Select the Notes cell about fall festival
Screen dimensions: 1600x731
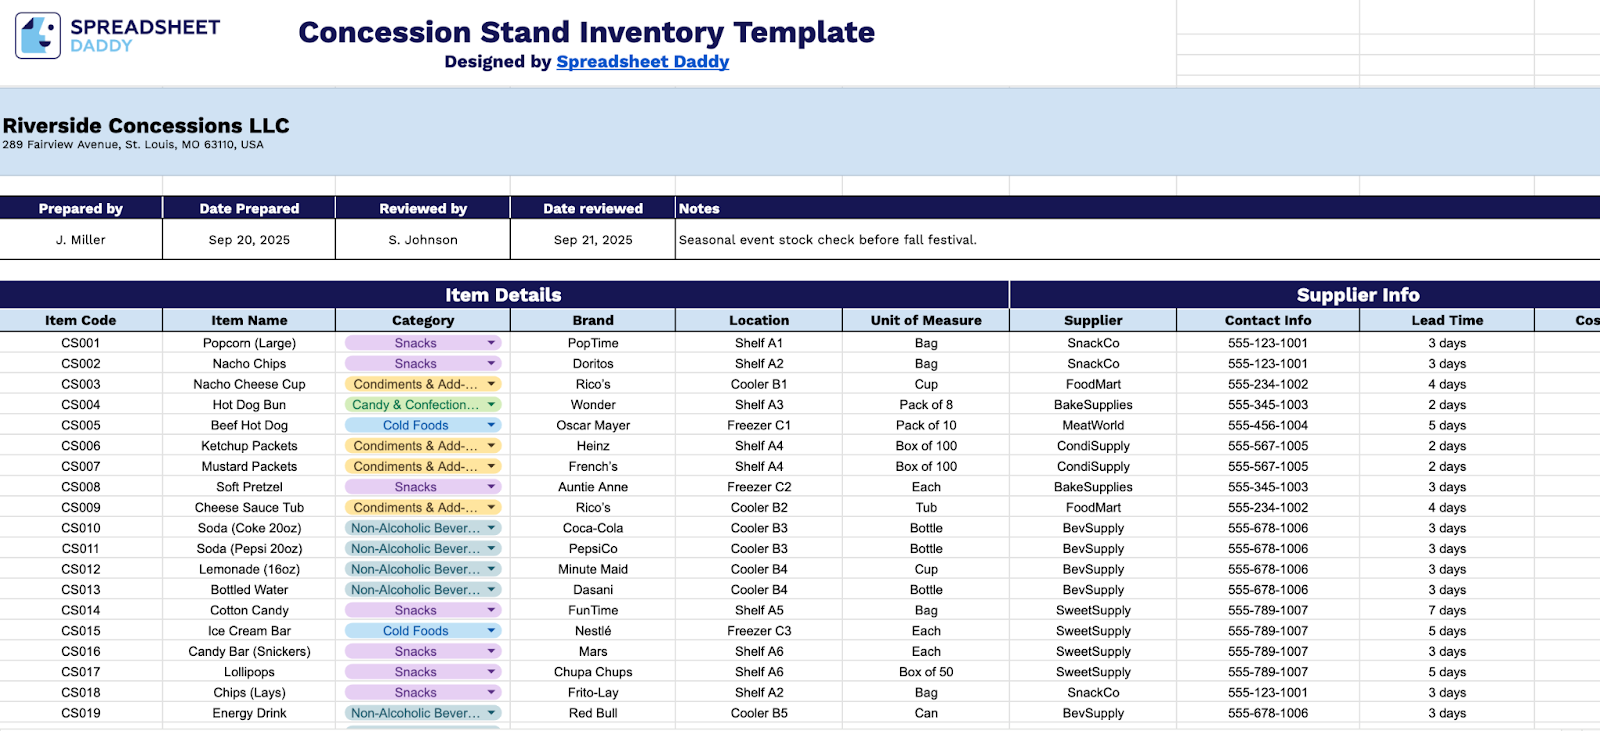(x=827, y=239)
